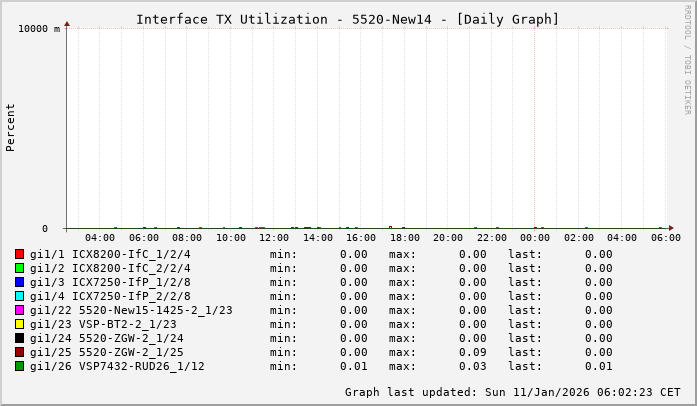Click the RRDTOOL / TOBI OETIKER watermark
The image size is (697, 406).
pos(687,59)
